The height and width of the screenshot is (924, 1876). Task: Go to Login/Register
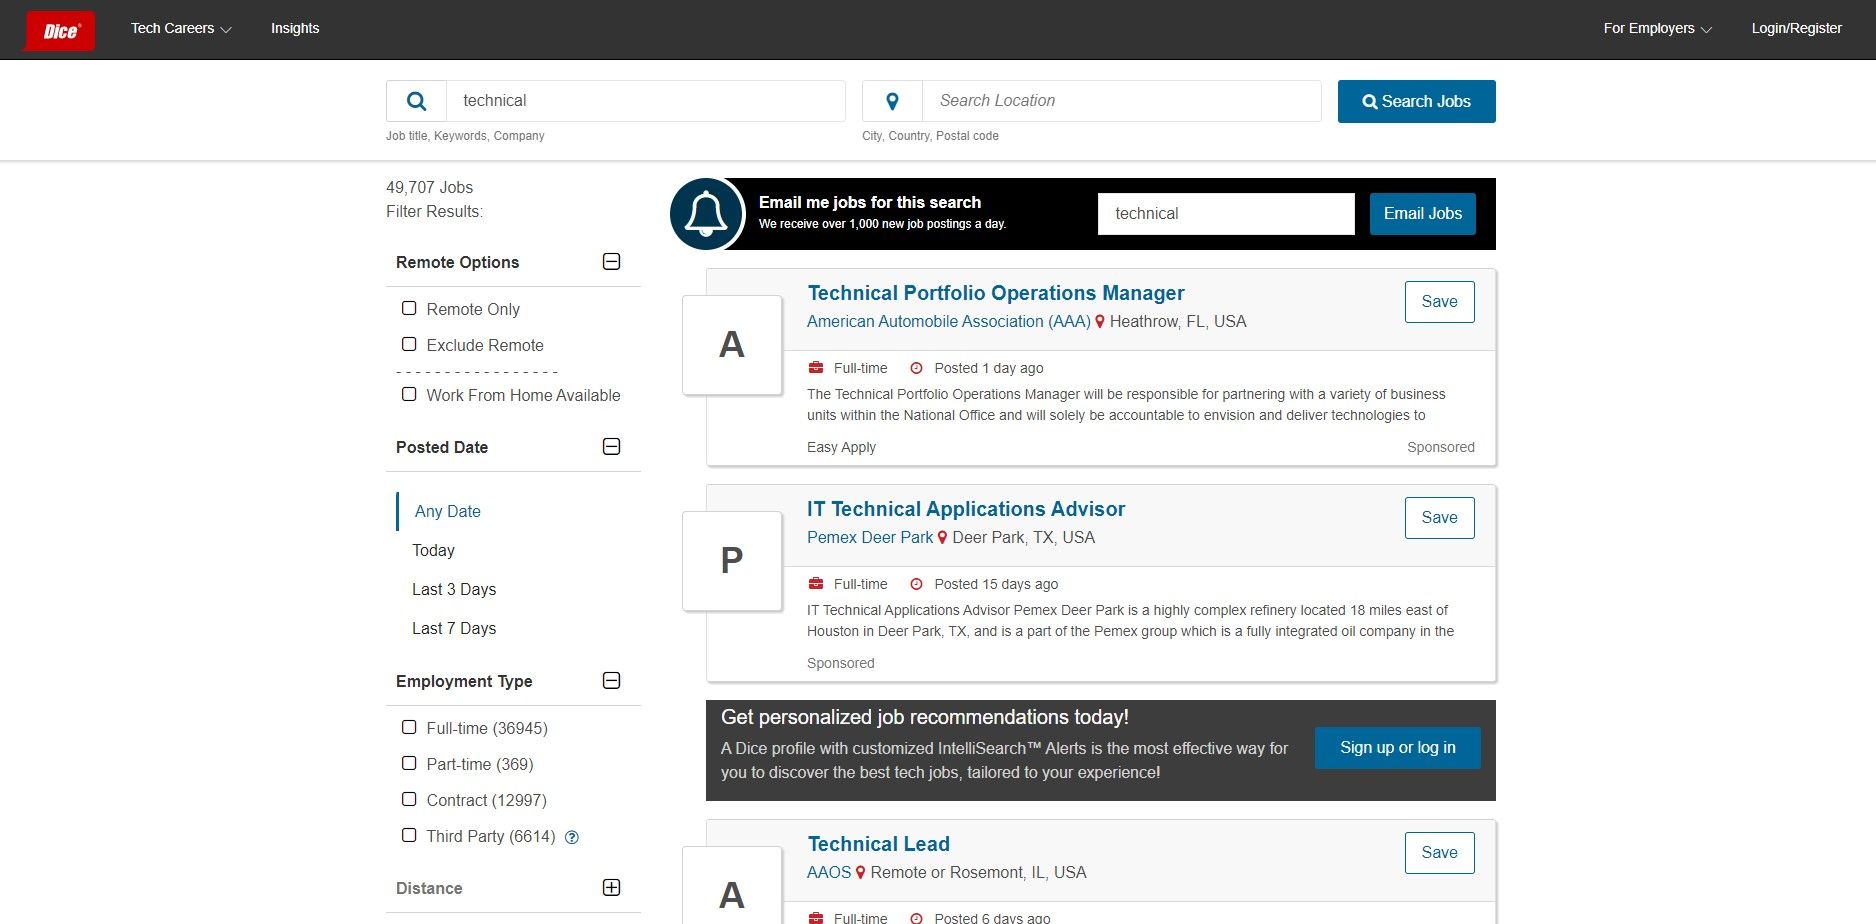[x=1796, y=28]
